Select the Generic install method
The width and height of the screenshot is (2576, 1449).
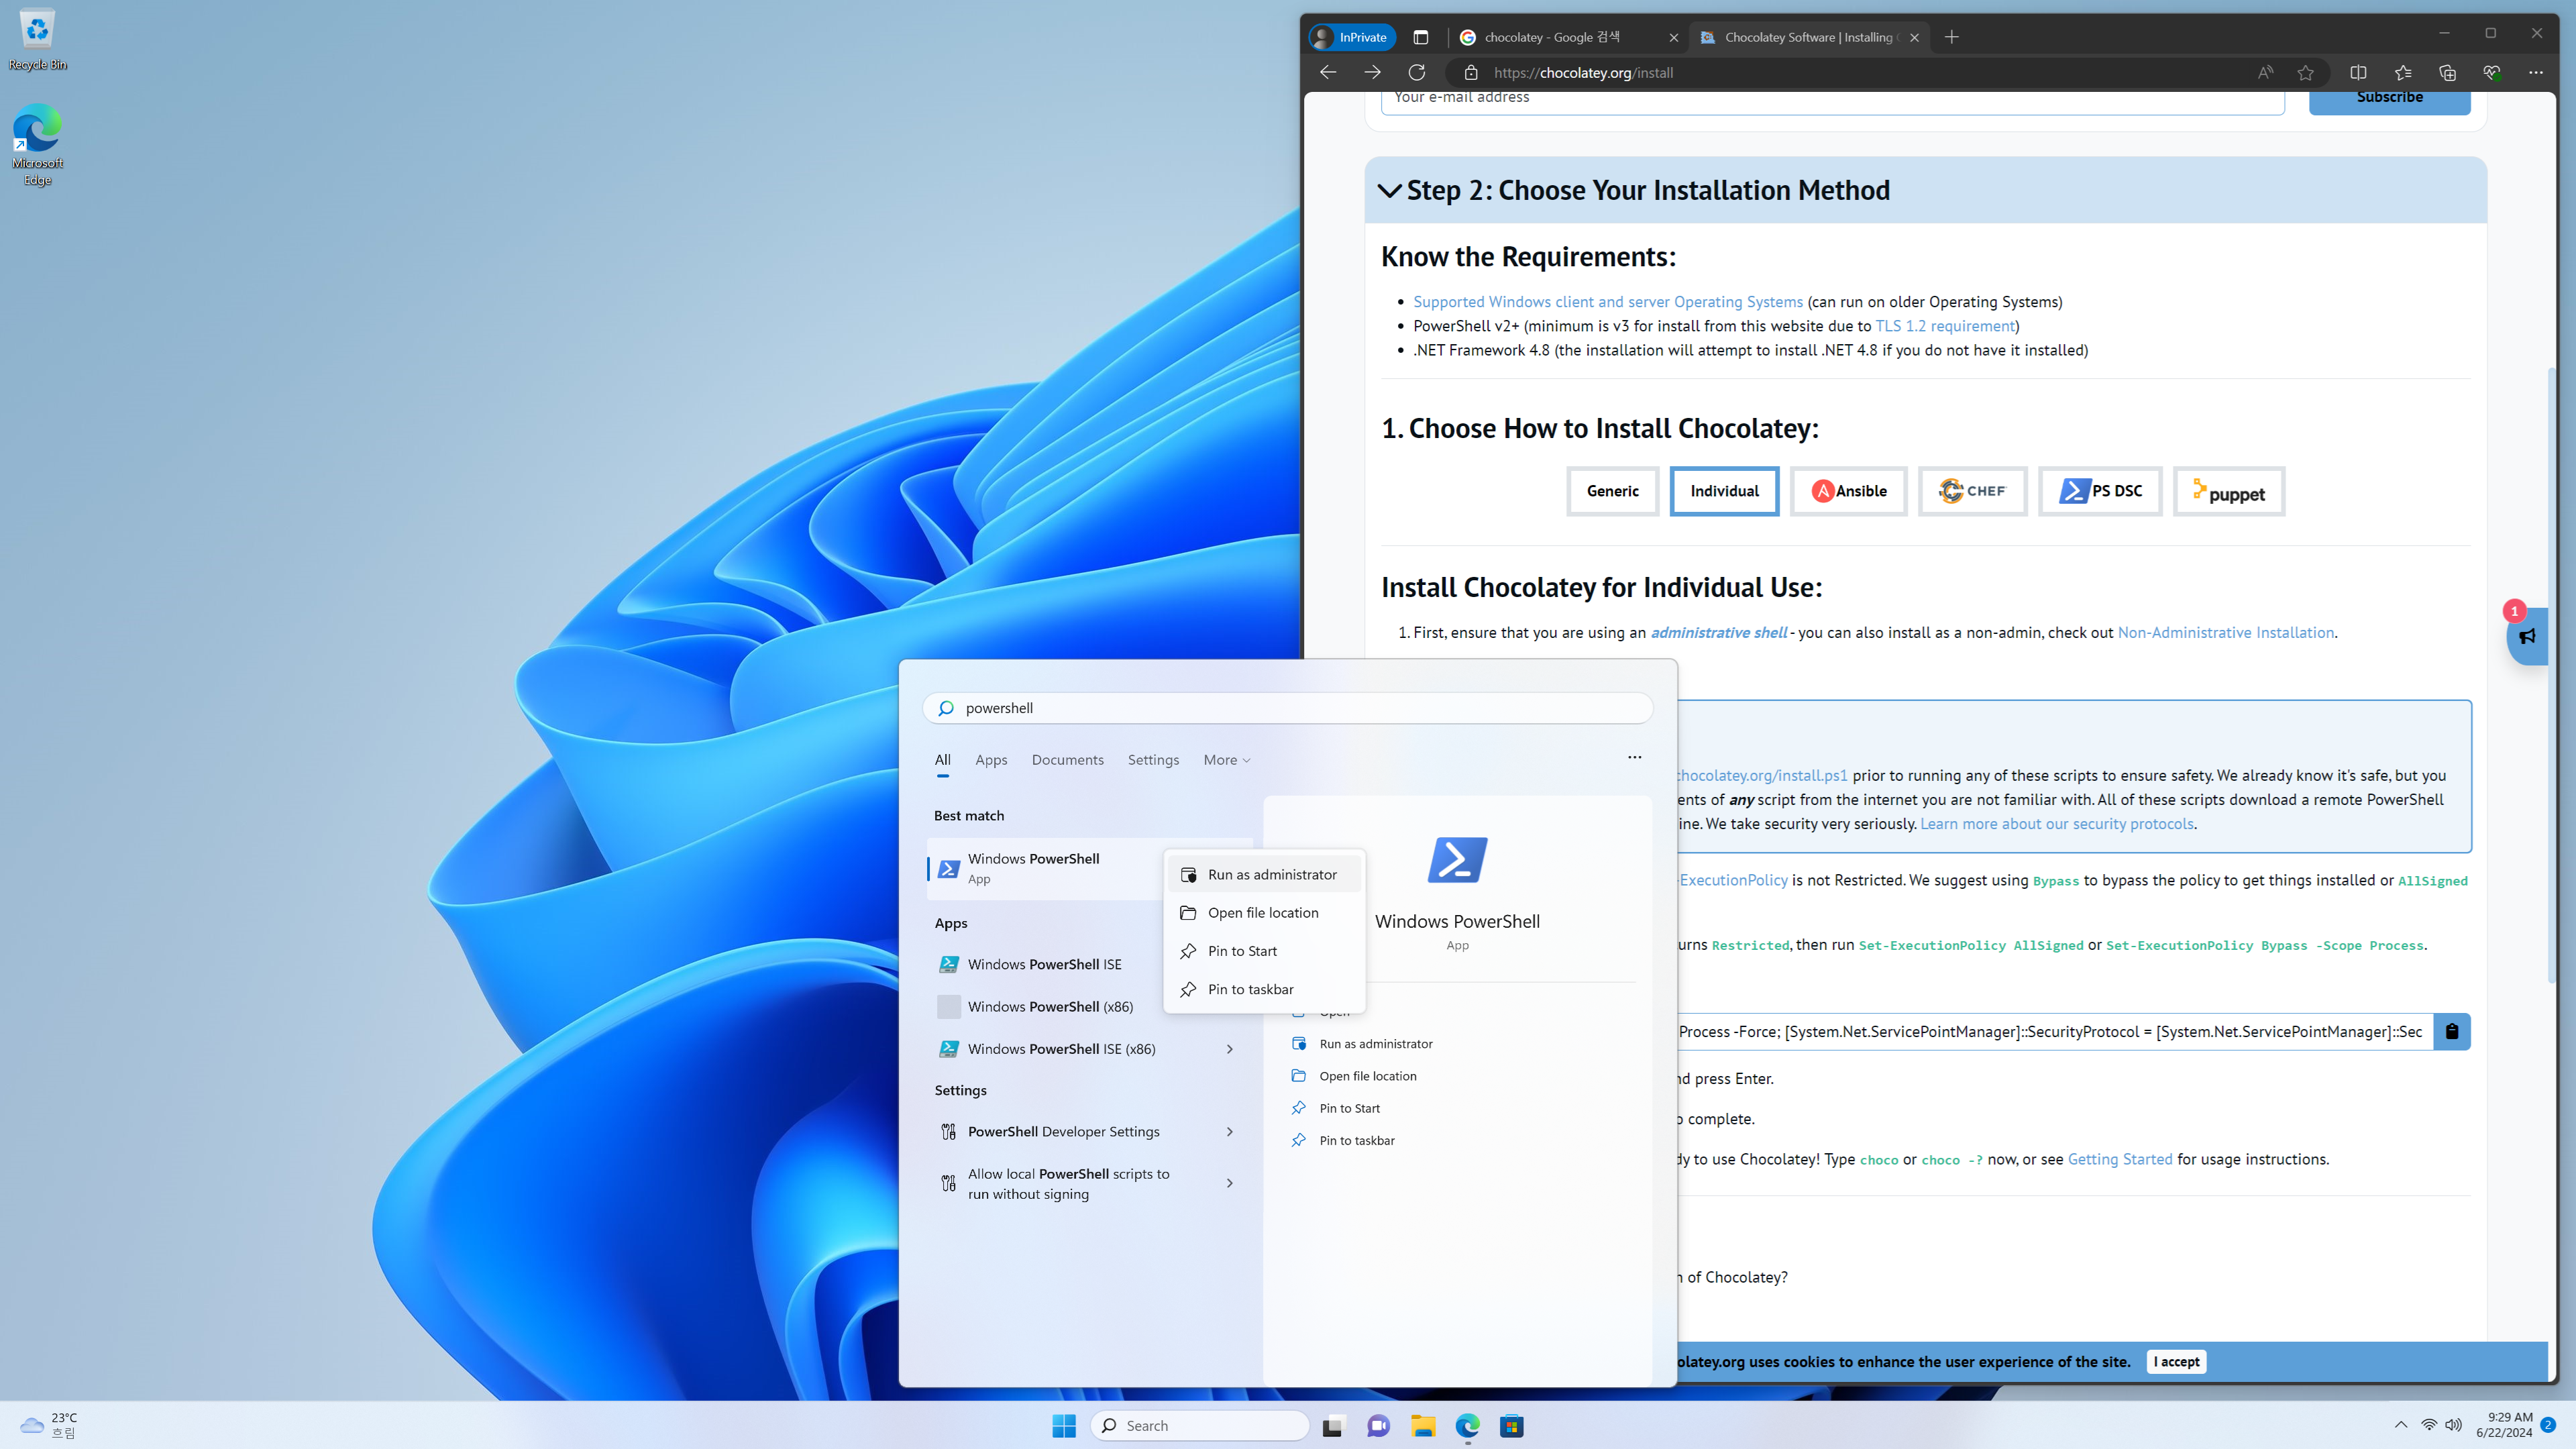1612,491
